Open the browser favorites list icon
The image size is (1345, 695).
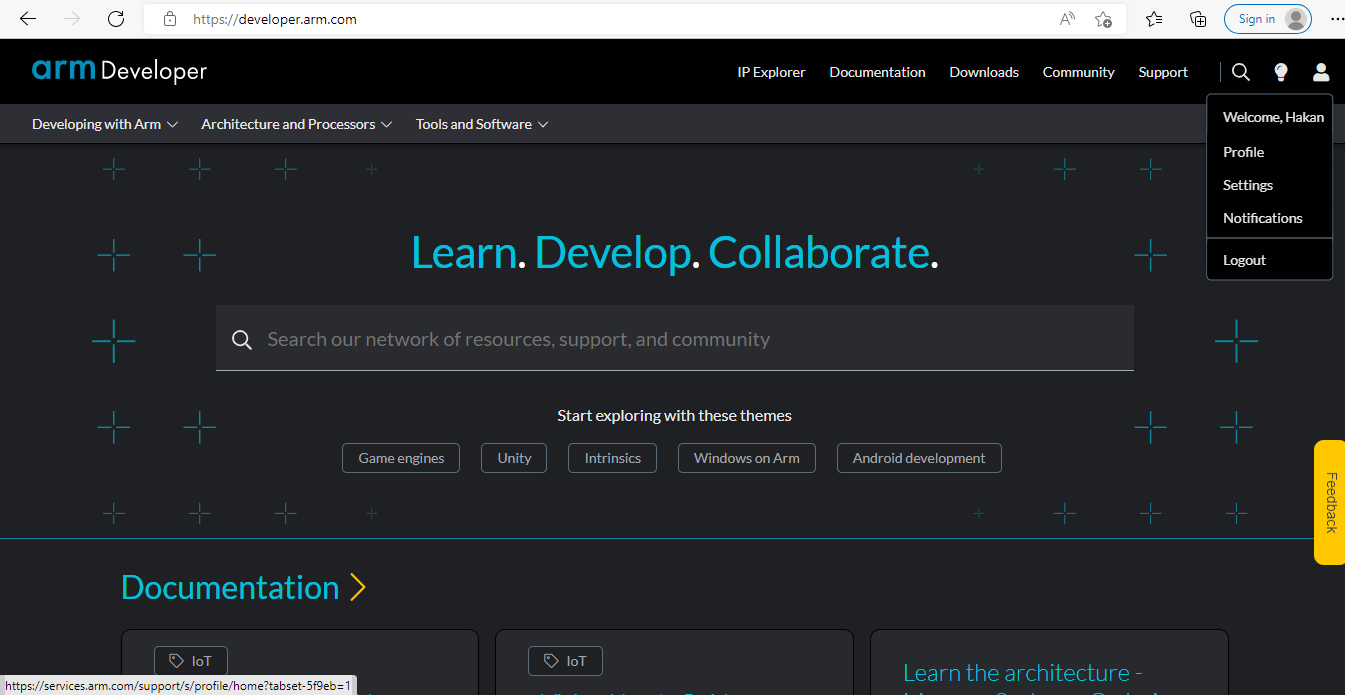click(x=1154, y=19)
